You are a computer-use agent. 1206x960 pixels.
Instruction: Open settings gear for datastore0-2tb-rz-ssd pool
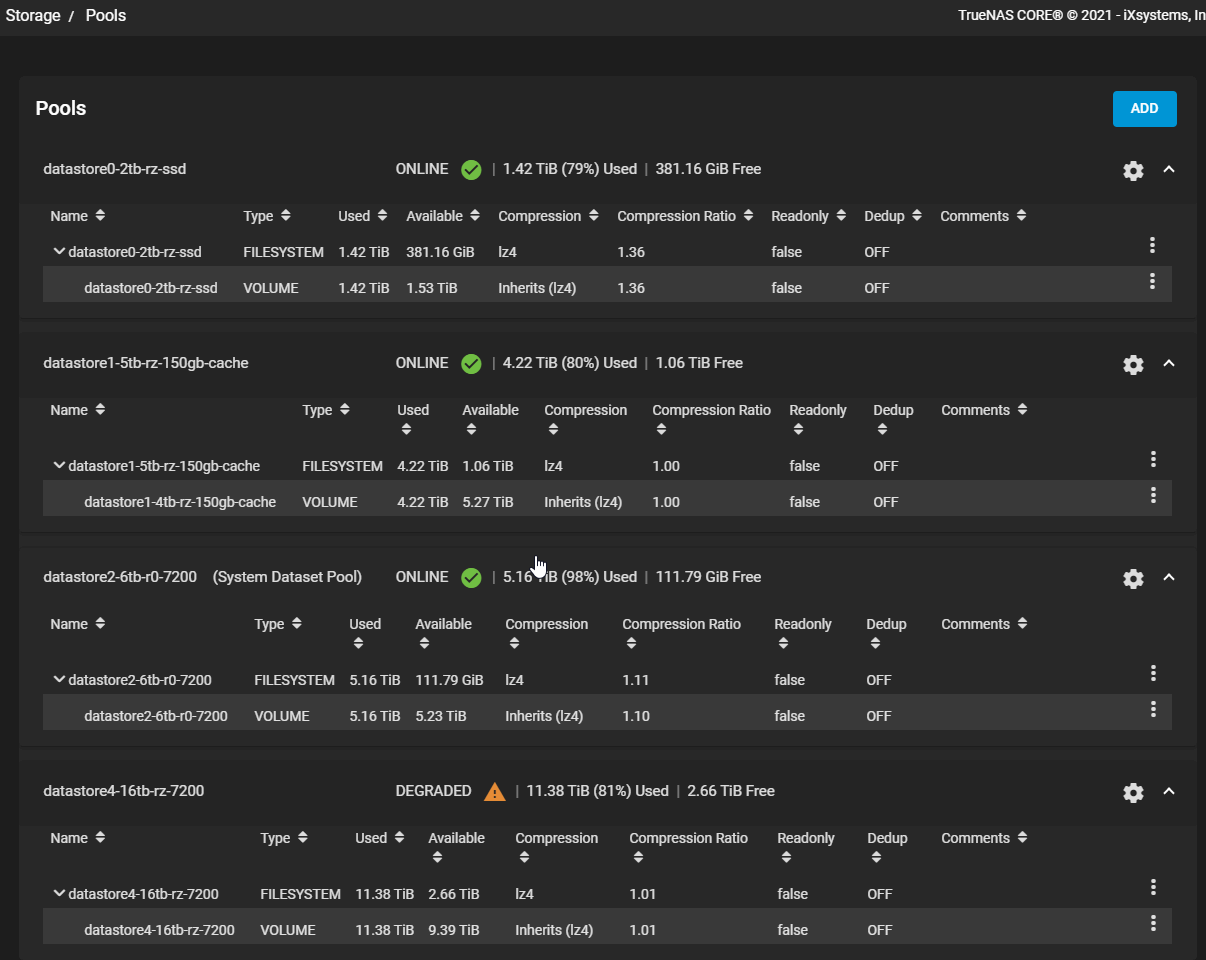pos(1132,171)
